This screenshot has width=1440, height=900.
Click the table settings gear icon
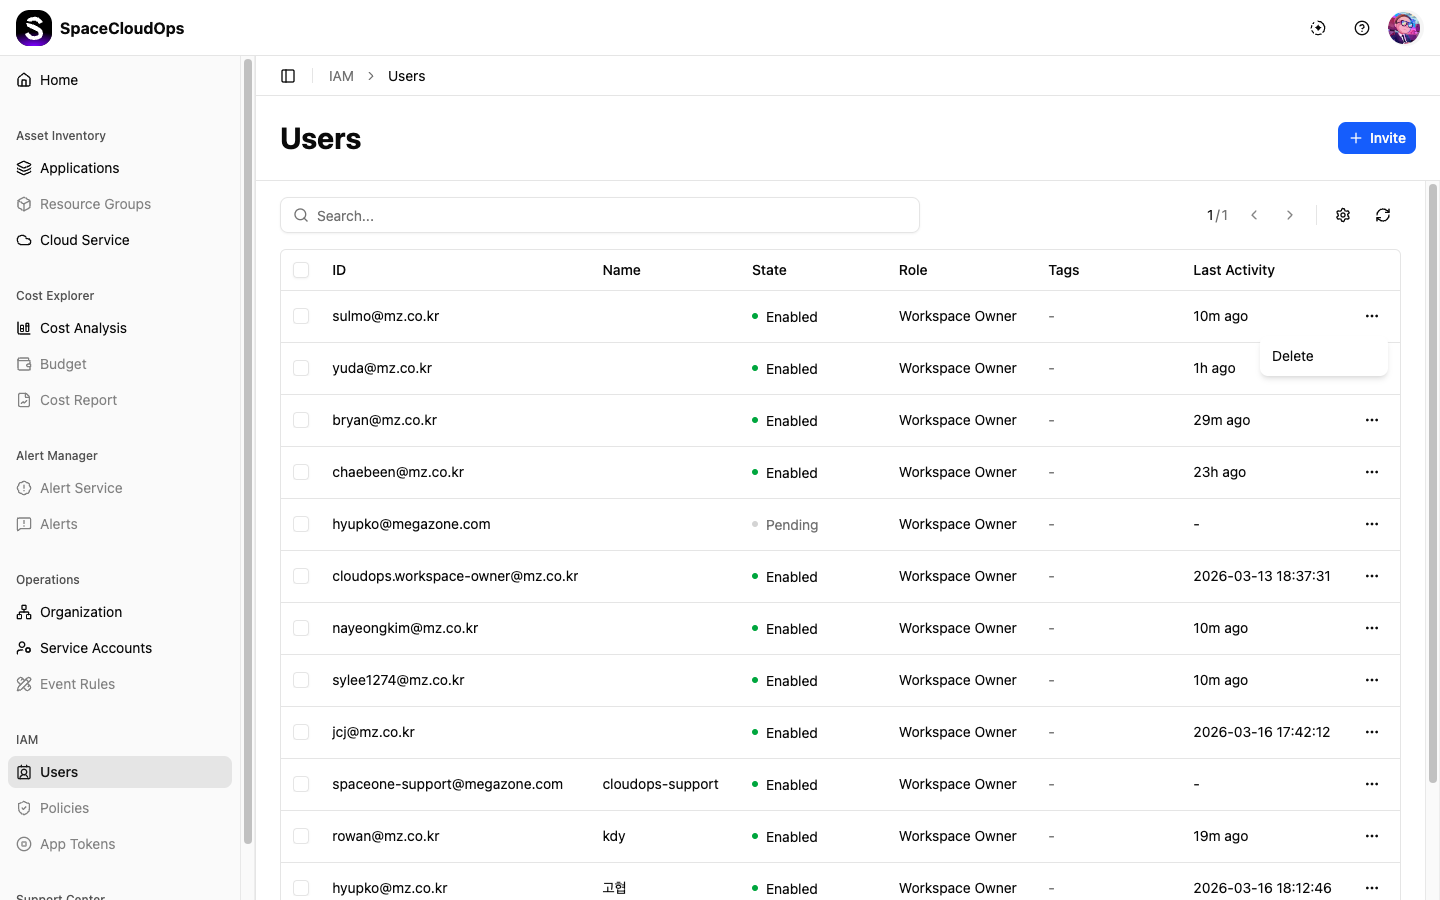(1343, 215)
